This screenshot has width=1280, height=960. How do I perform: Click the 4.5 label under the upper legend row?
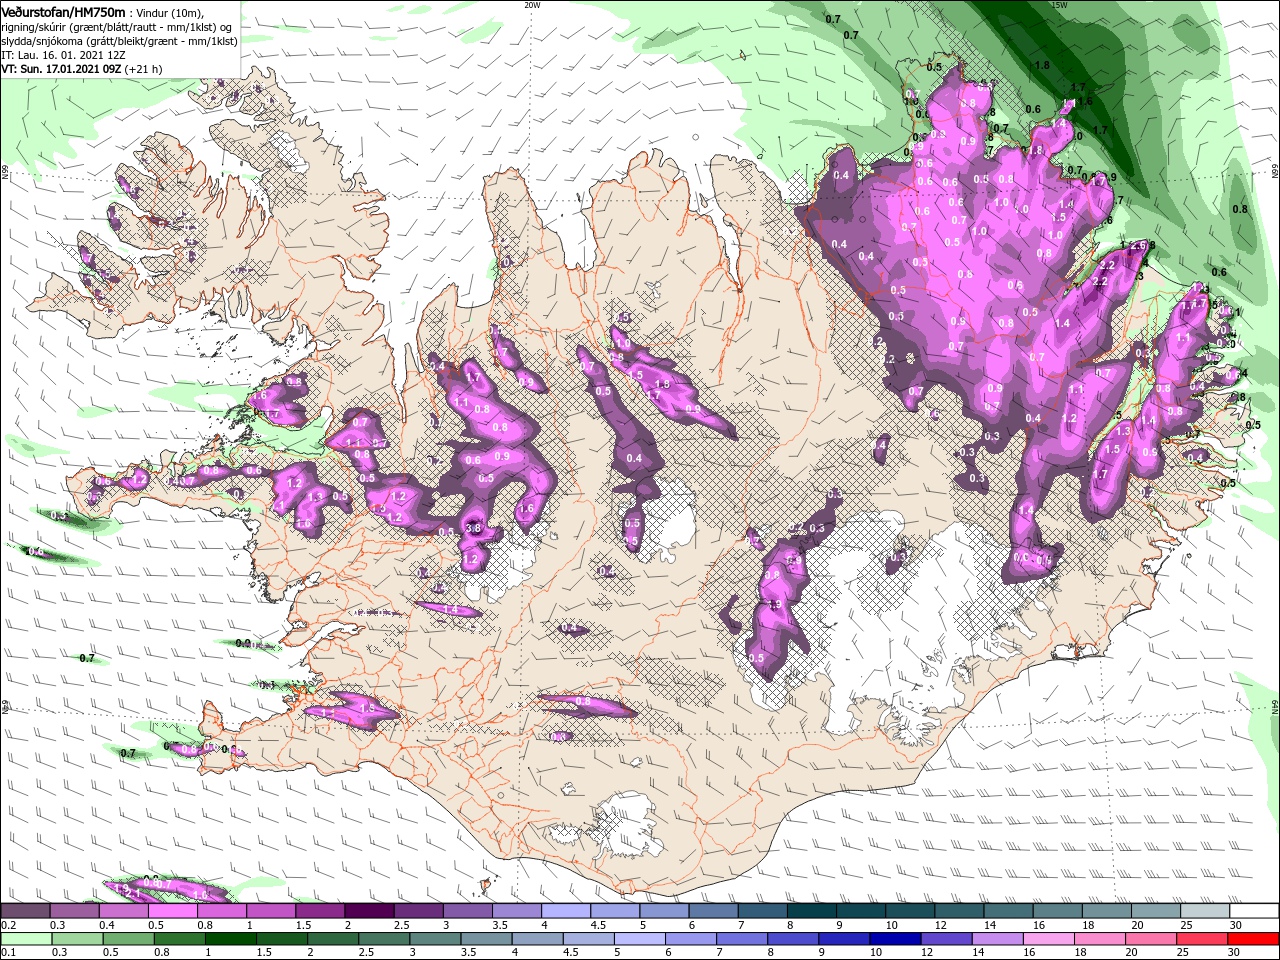pyautogui.click(x=598, y=925)
